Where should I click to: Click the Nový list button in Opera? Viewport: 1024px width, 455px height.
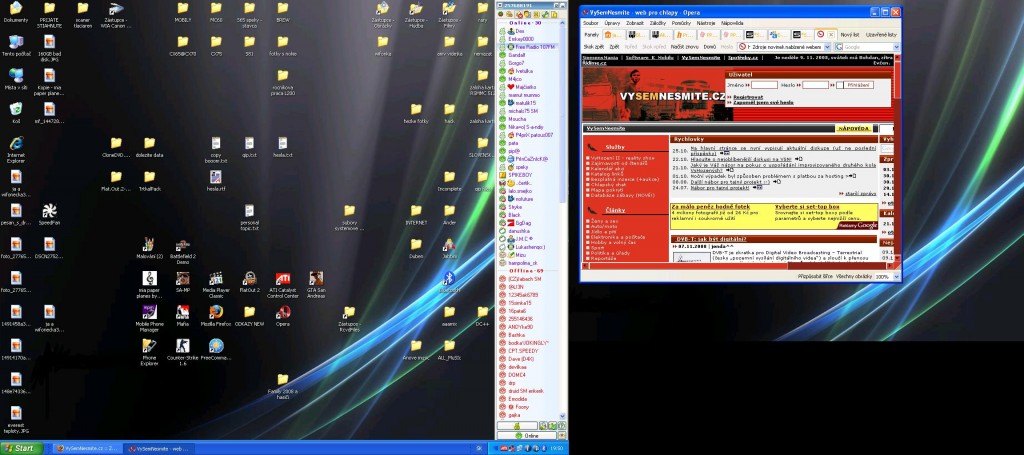click(x=850, y=35)
